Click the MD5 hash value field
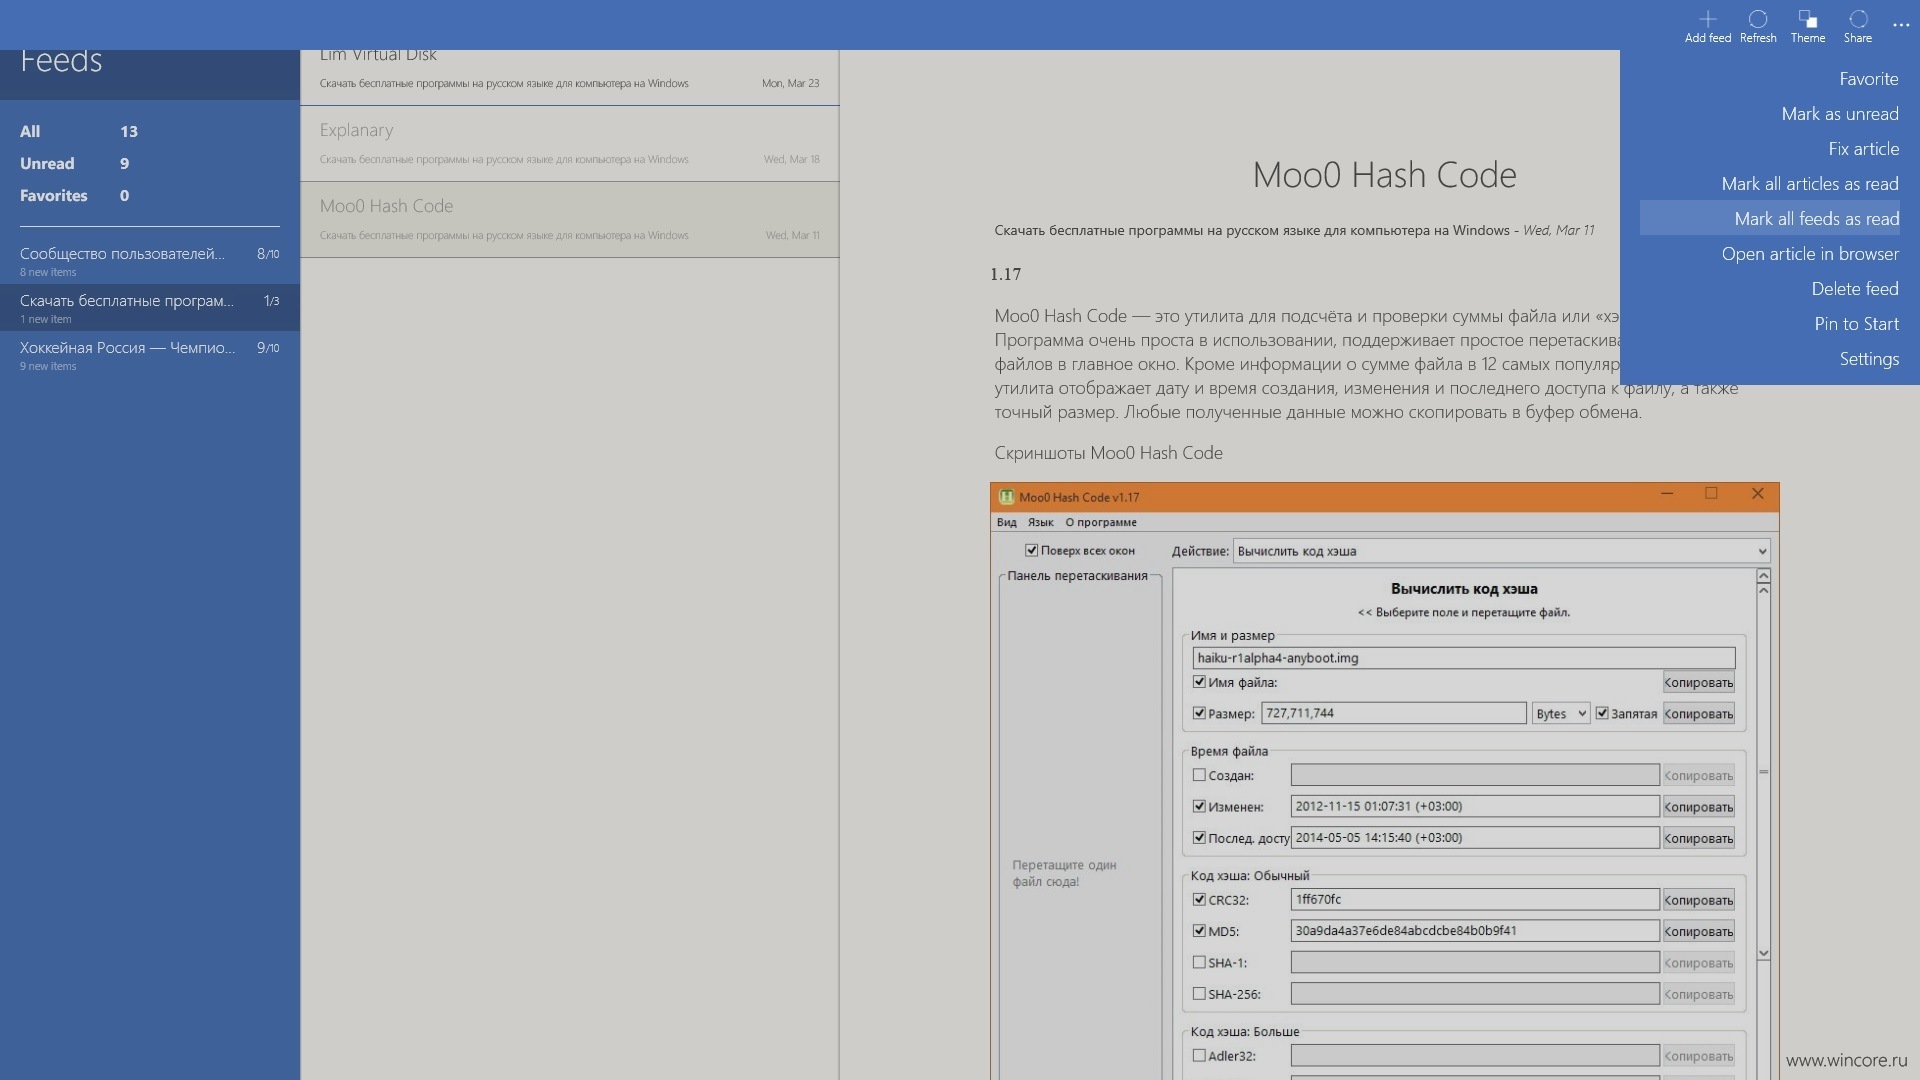This screenshot has width=1920, height=1080. click(x=1475, y=930)
